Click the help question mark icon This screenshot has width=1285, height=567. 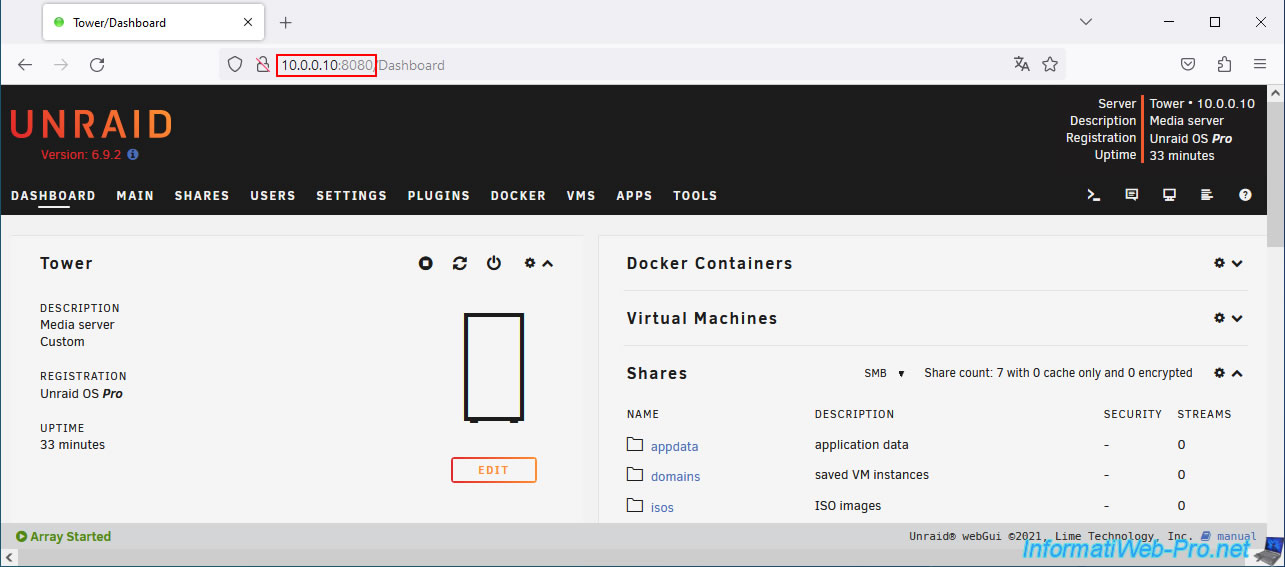(1245, 195)
